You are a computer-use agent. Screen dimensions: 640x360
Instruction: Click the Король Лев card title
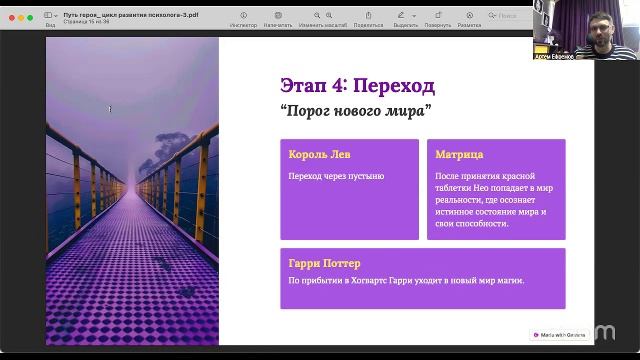tap(319, 154)
